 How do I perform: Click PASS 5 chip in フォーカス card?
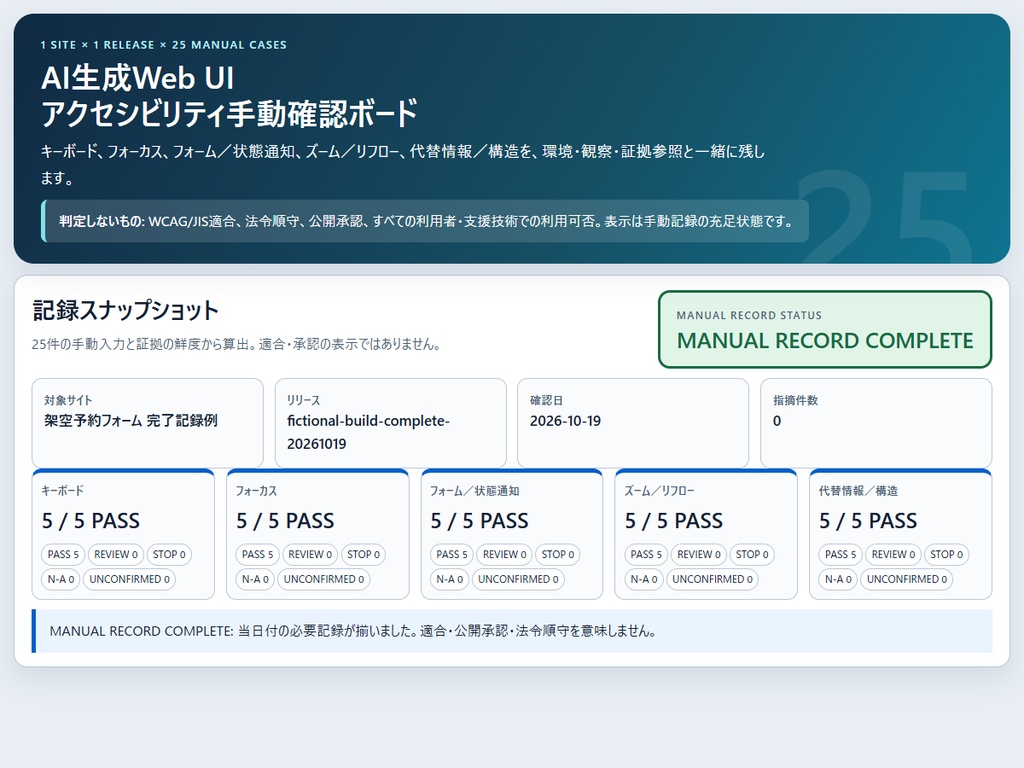click(257, 554)
